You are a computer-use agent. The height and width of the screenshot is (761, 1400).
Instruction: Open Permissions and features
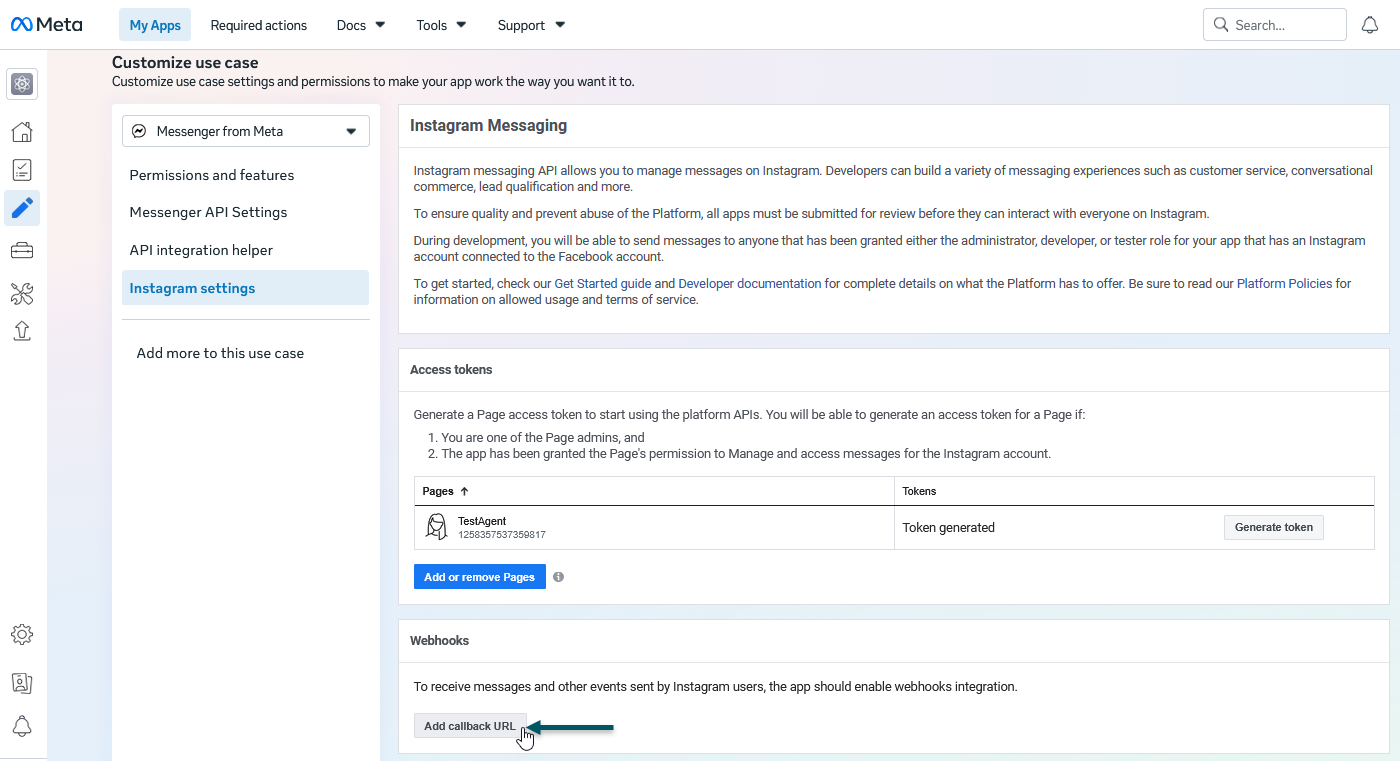tap(212, 175)
